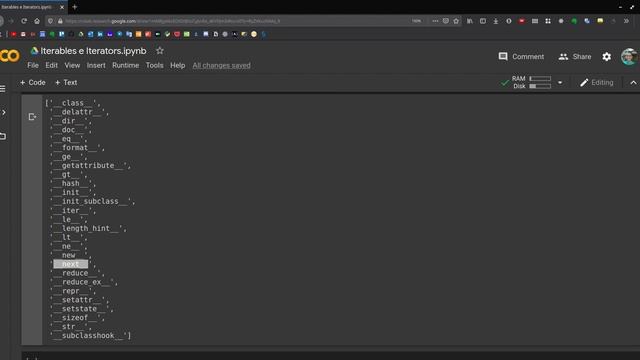The image size is (640, 360).
Task: Click the '__format__' output line
Action: click(77, 148)
